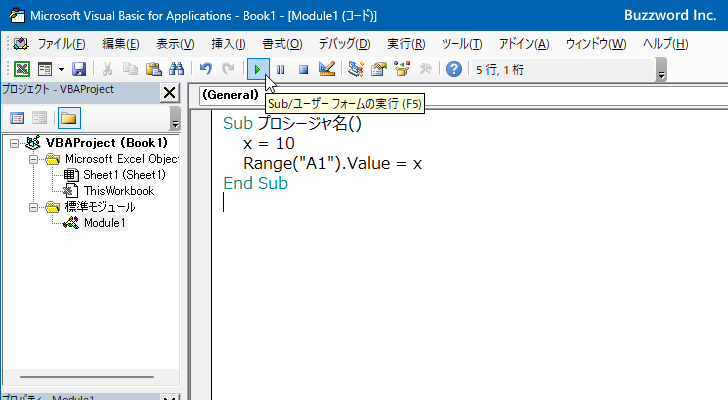Open the (General) object dropdown
728x400 pixels.
point(231,95)
